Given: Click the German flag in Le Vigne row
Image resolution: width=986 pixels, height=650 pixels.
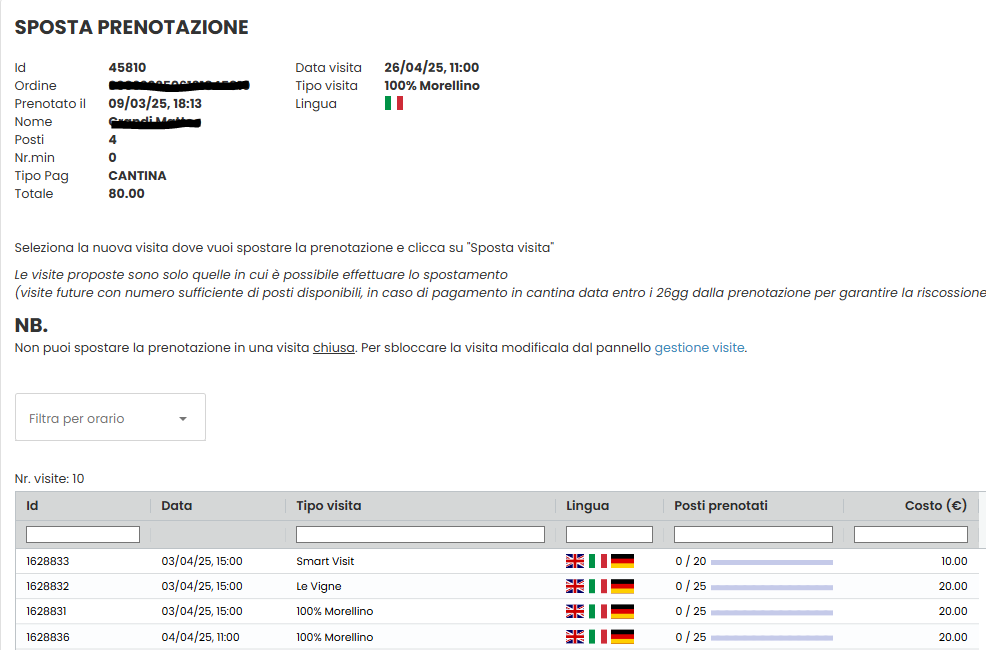Looking at the screenshot, I should tap(623, 586).
